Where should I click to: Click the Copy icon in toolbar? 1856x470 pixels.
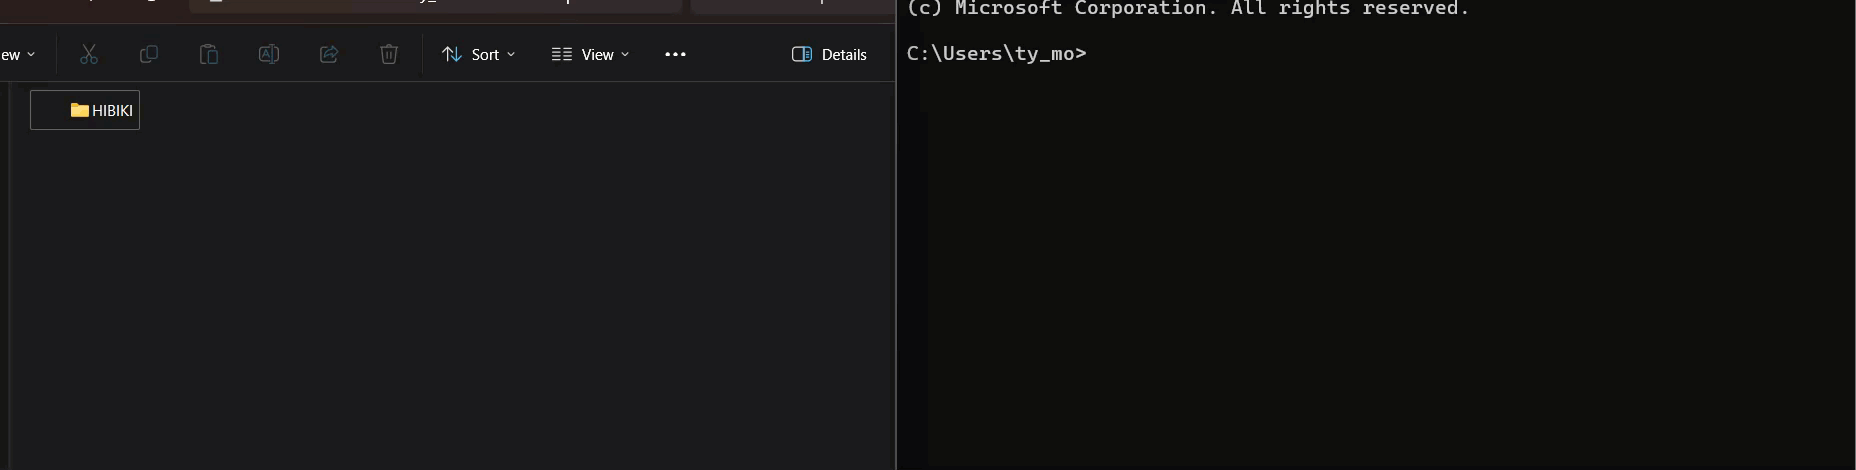(x=149, y=54)
